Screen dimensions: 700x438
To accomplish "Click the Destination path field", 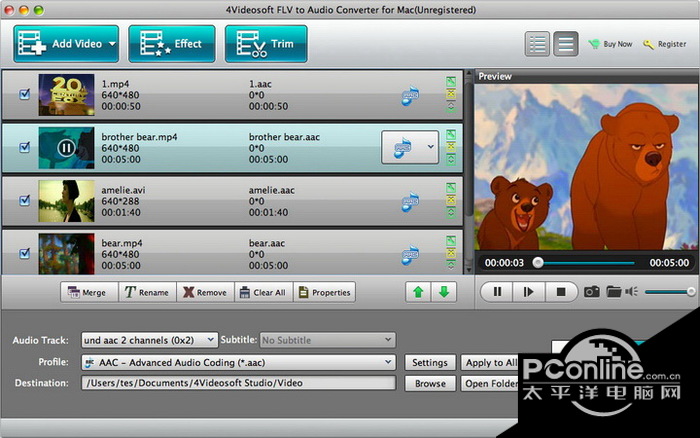I will click(238, 383).
